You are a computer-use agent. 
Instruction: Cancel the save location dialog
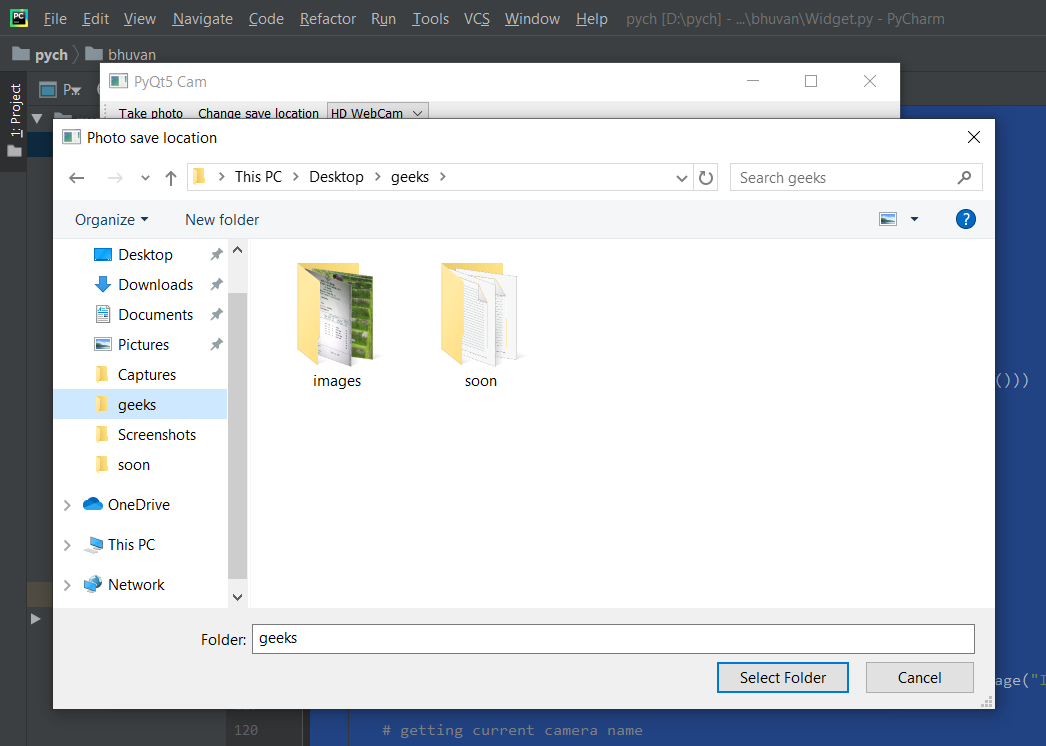pyautogui.click(x=919, y=678)
